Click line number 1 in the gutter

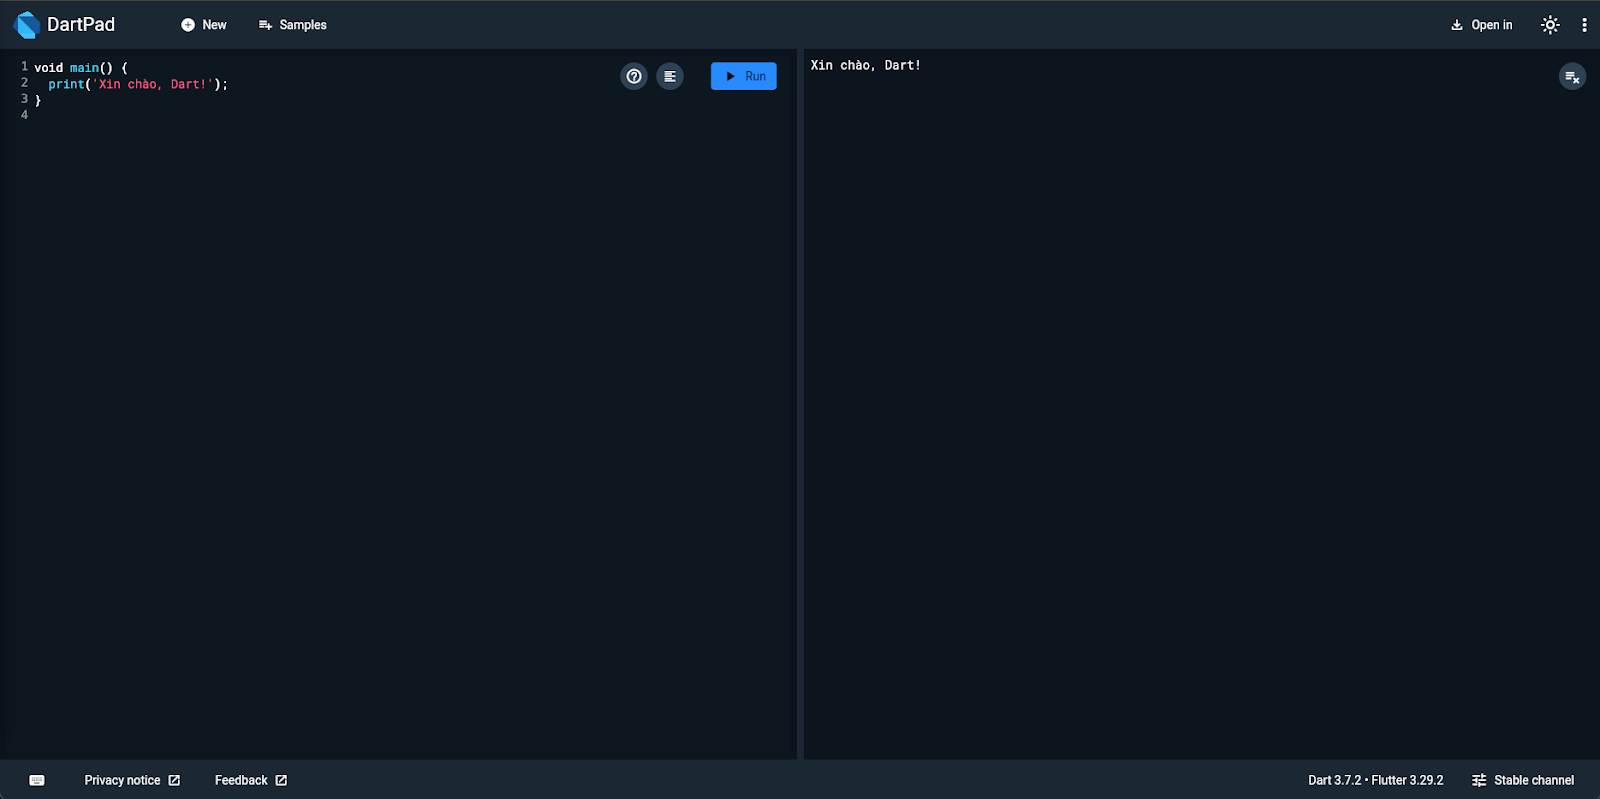[x=25, y=66]
